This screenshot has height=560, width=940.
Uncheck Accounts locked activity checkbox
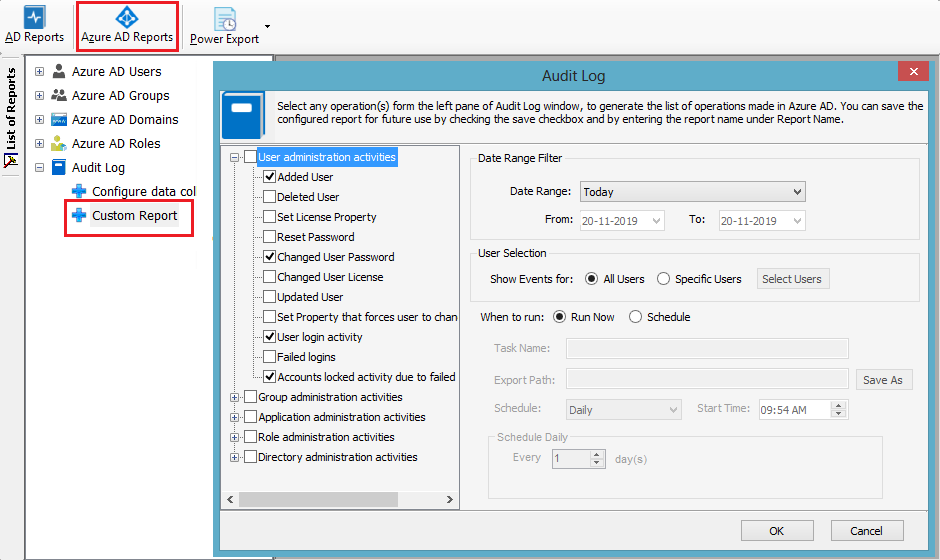tap(270, 377)
